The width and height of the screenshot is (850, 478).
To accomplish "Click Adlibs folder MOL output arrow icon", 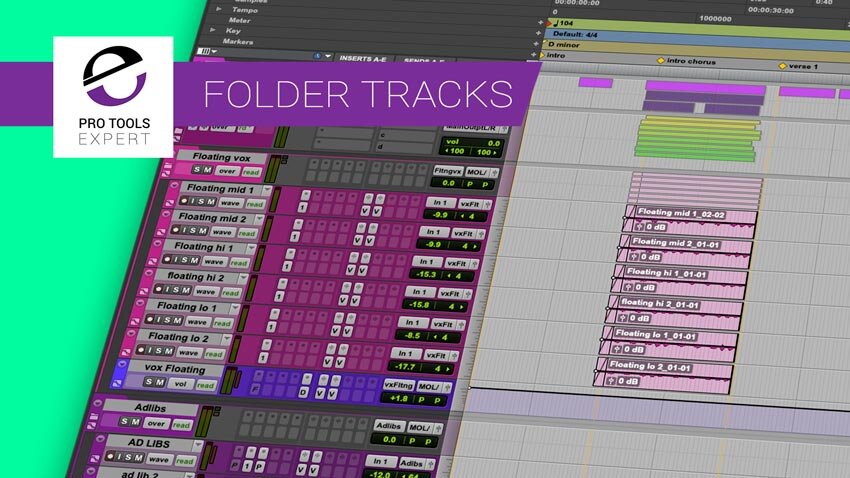I will (x=438, y=429).
